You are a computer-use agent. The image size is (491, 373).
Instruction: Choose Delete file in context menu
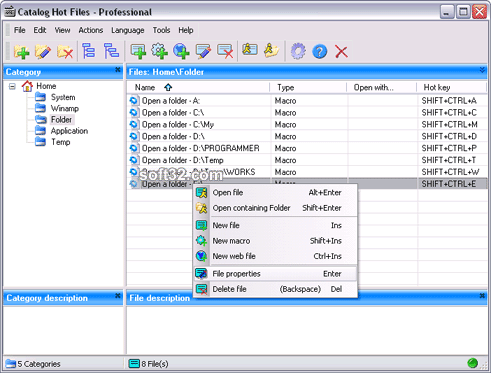[x=275, y=289]
